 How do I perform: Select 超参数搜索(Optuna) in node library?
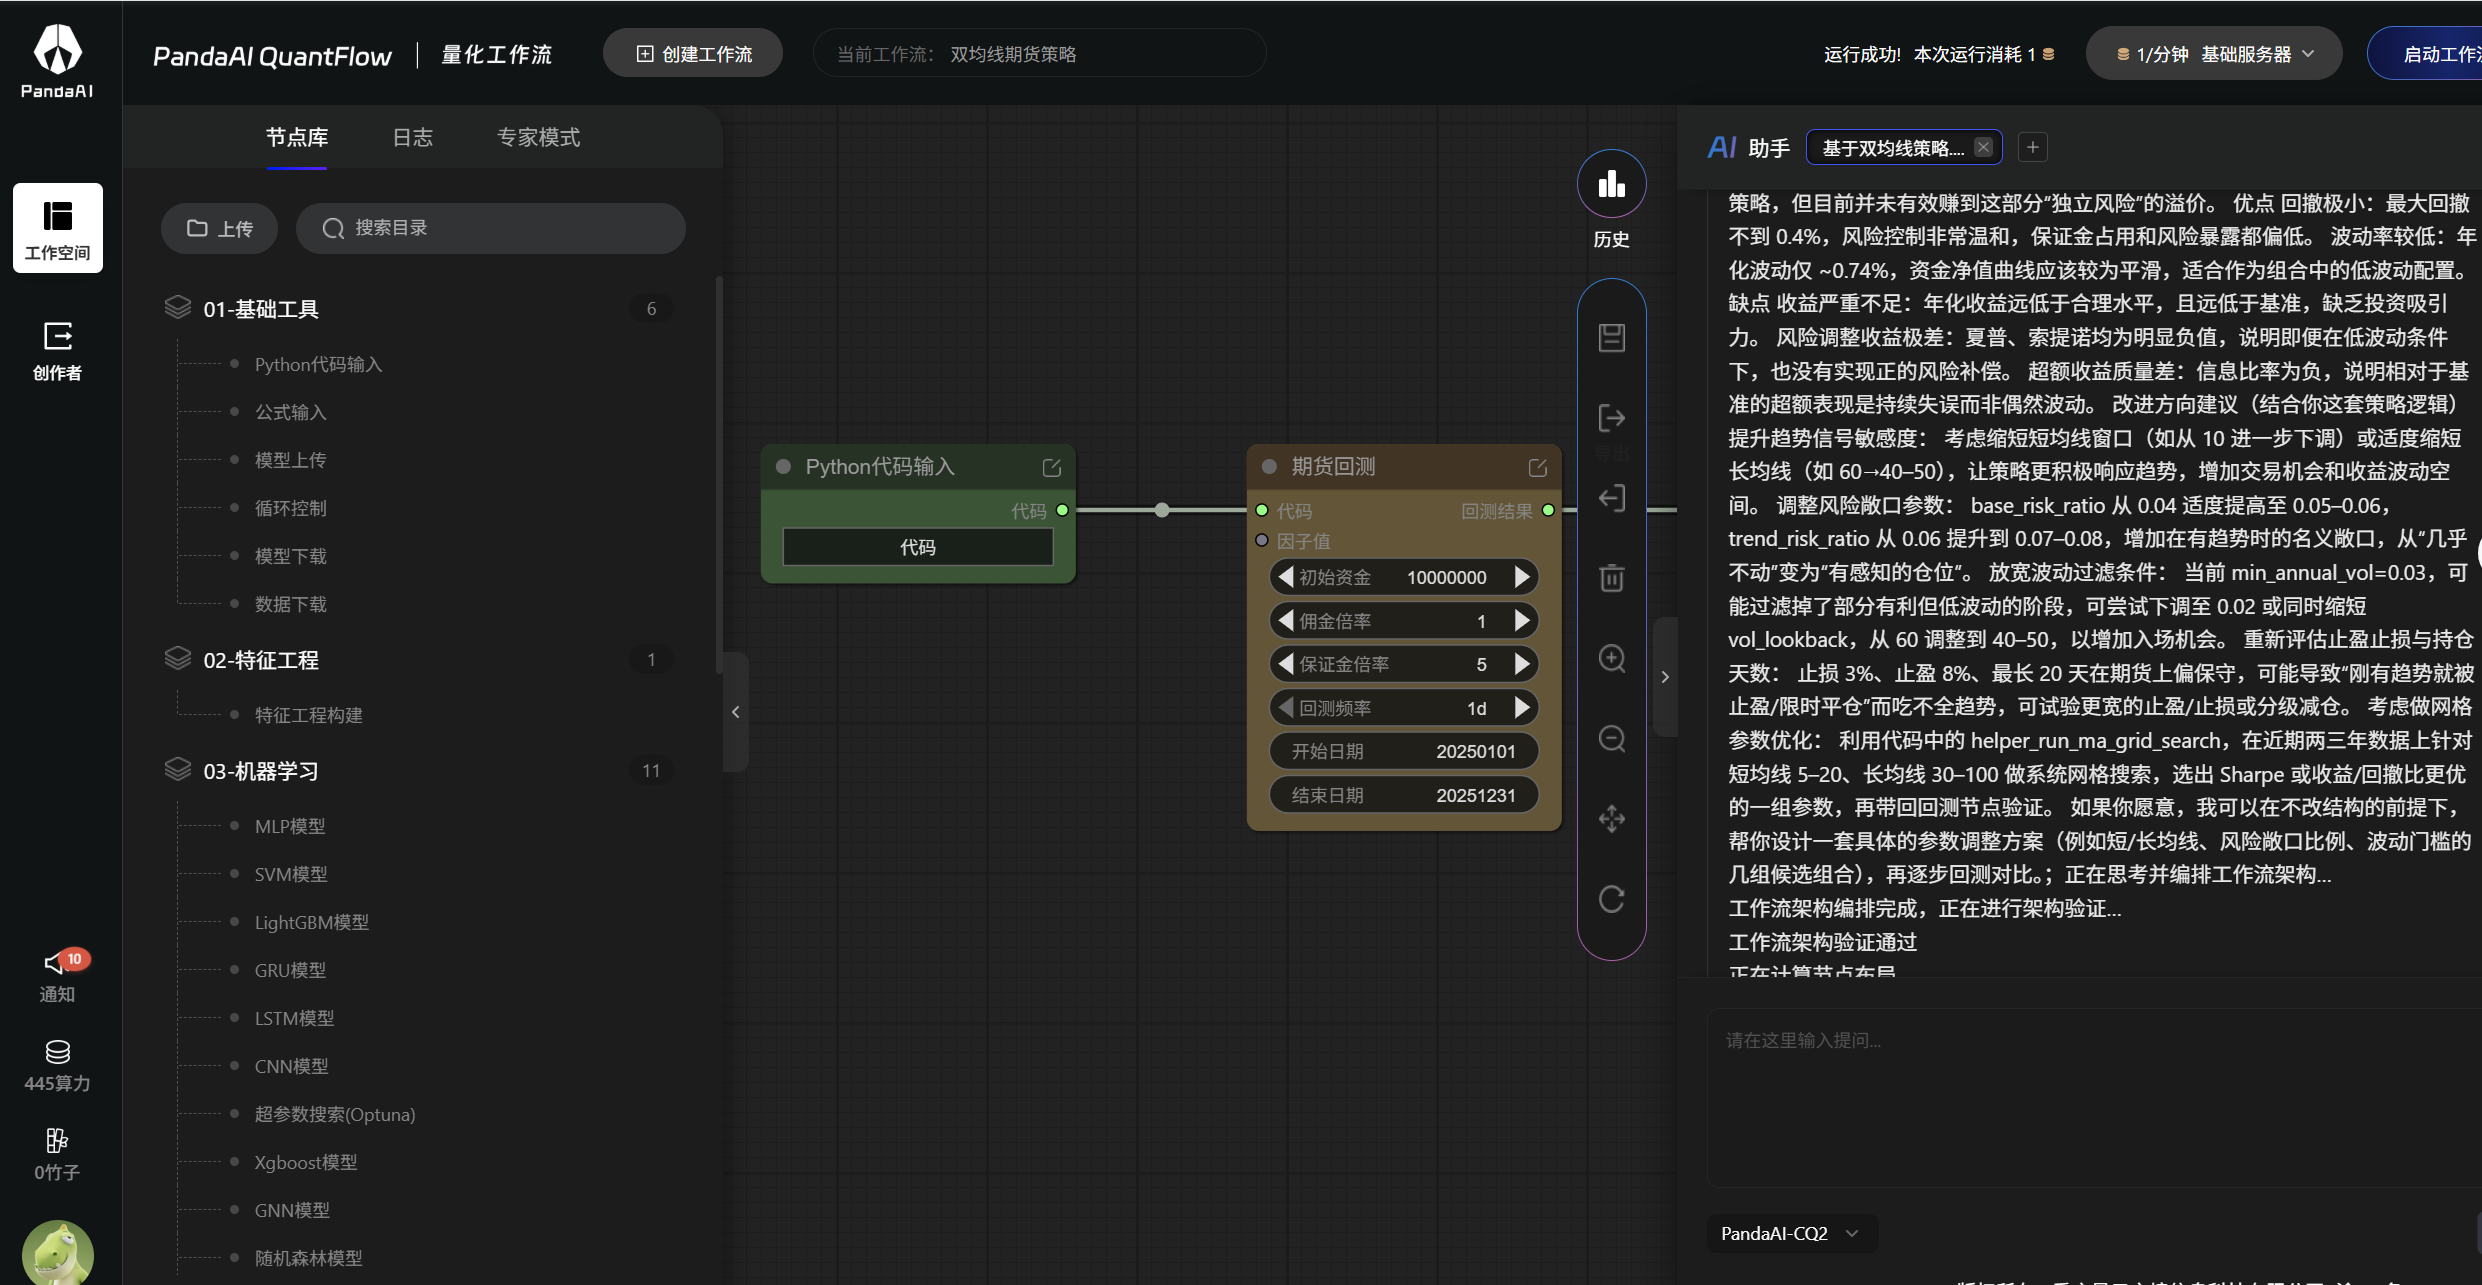click(x=334, y=1114)
